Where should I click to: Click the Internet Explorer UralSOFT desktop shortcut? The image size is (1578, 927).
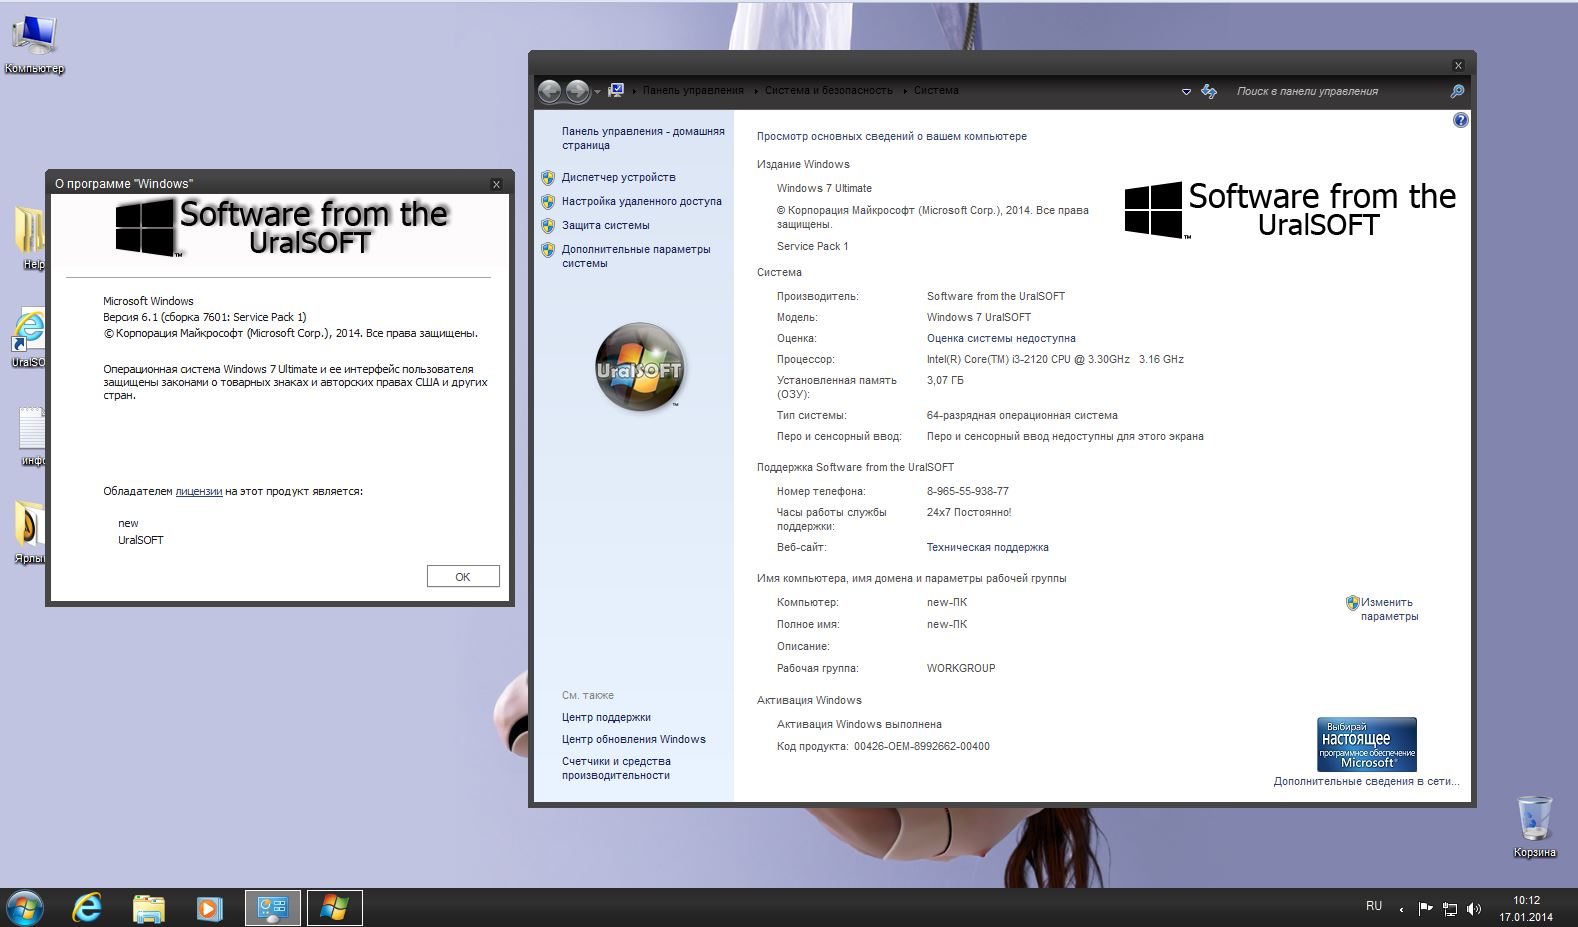(29, 338)
